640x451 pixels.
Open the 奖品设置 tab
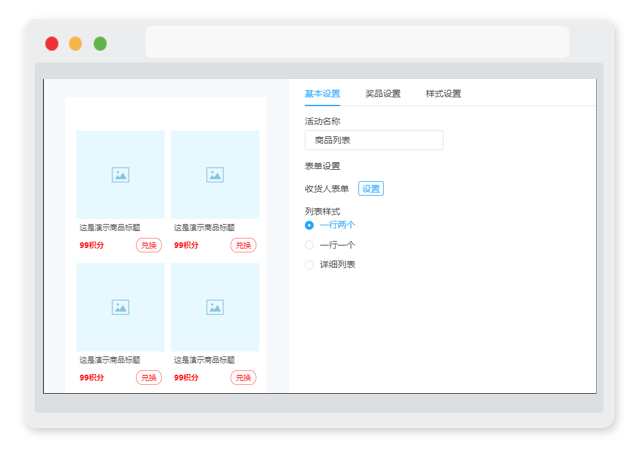point(382,94)
